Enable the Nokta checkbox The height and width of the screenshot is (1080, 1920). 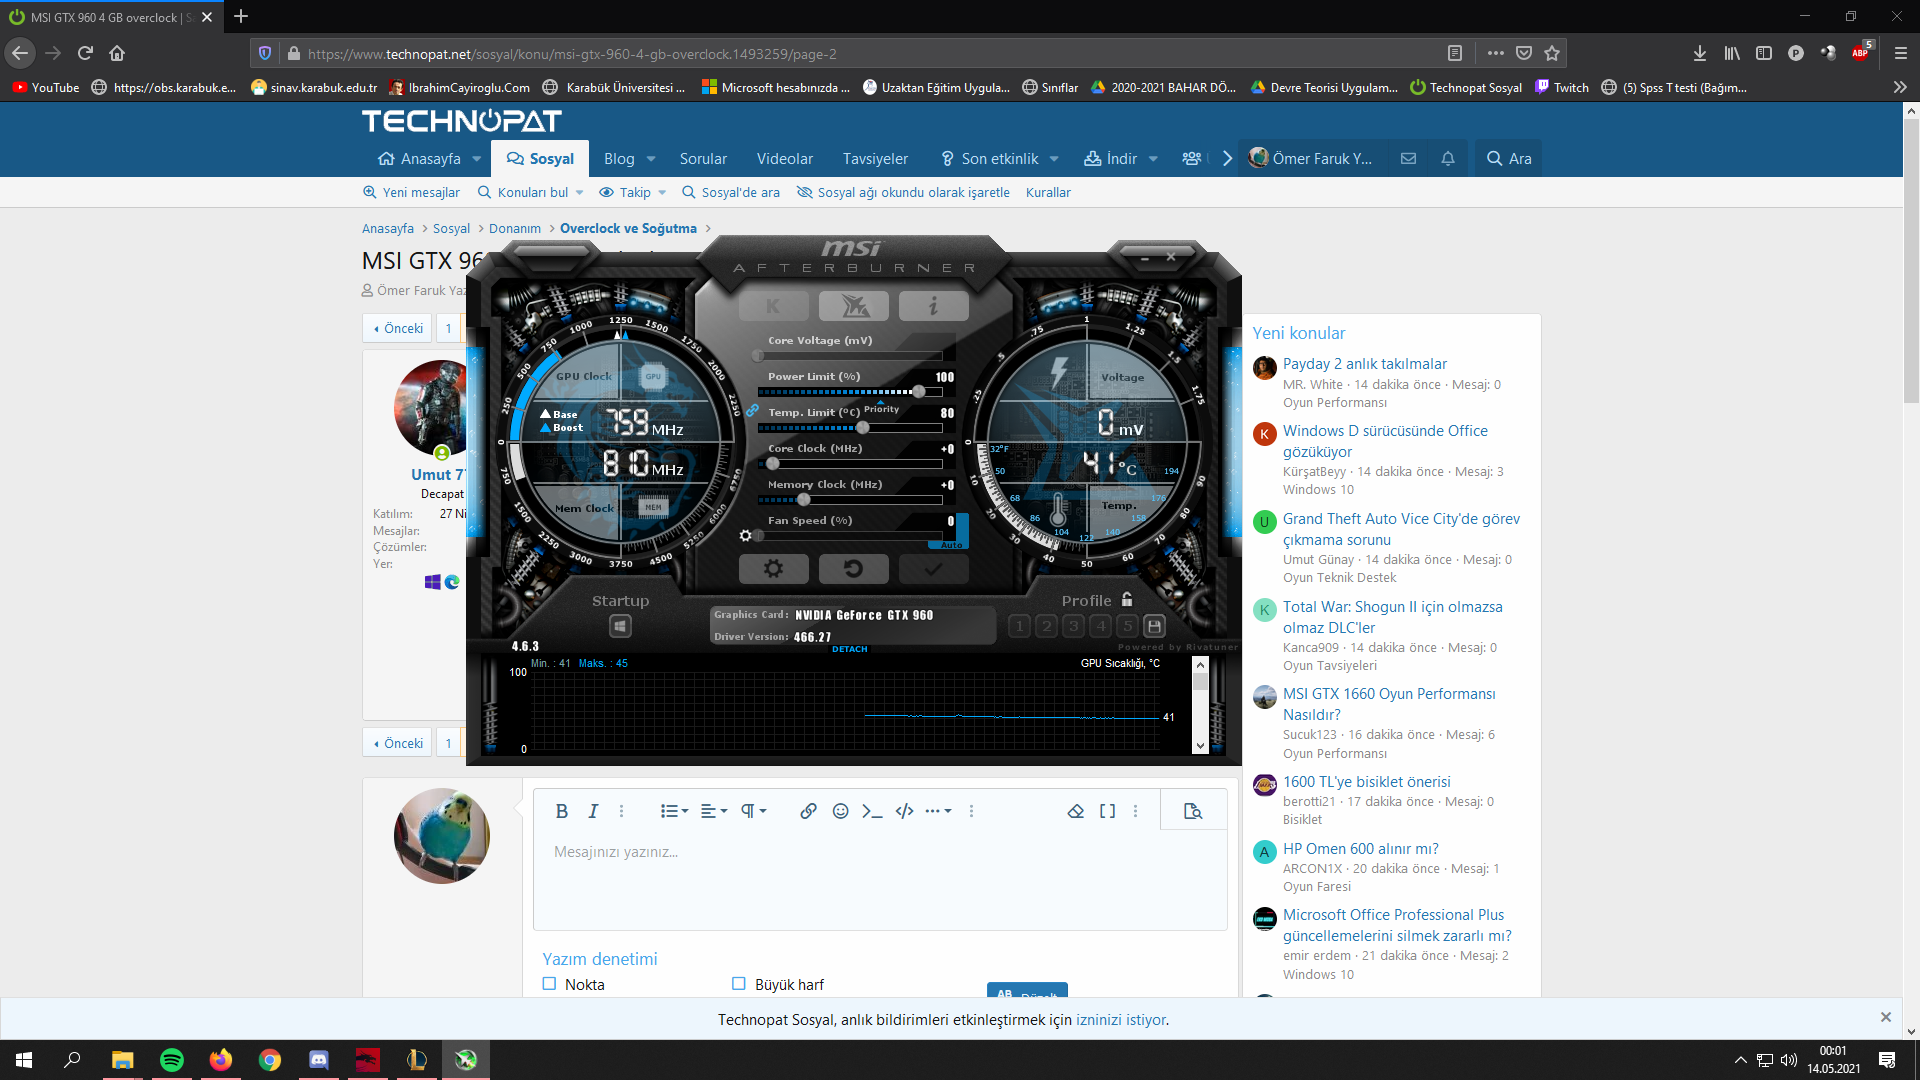549,984
